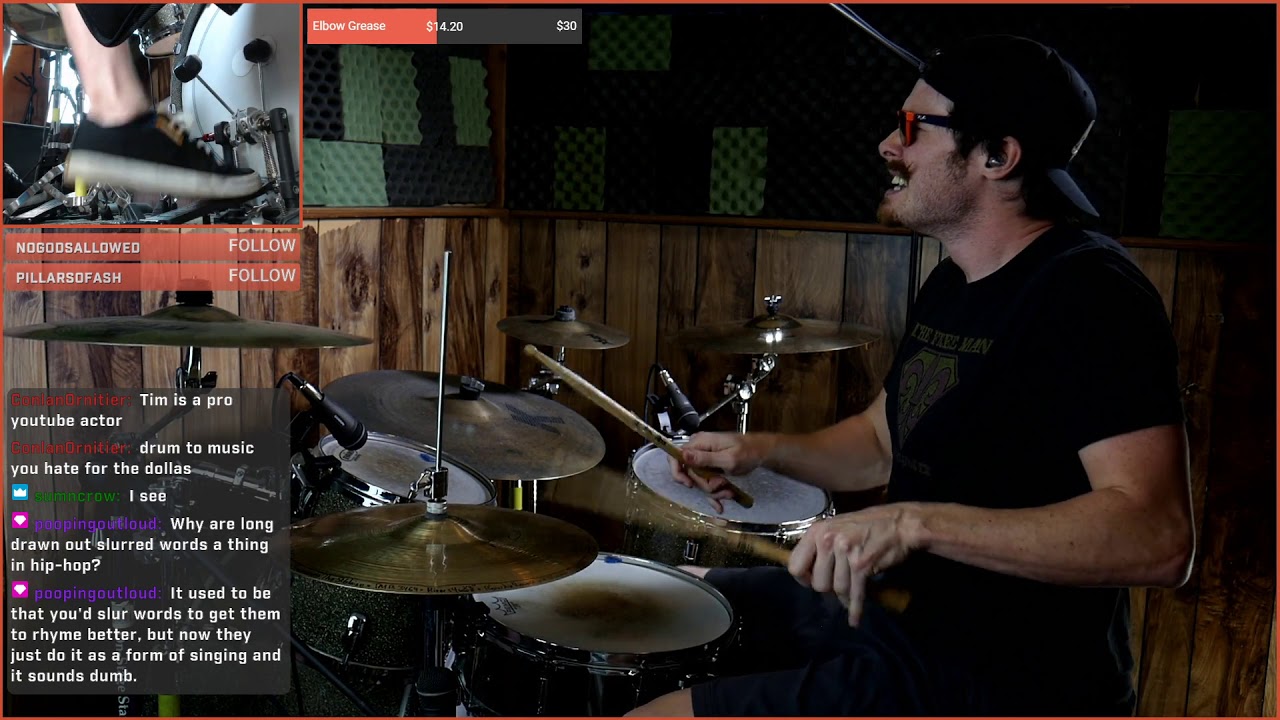Click the 'slurred words a thing' chat message
Image resolution: width=1280 pixels, height=720 pixels.
click(x=140, y=545)
